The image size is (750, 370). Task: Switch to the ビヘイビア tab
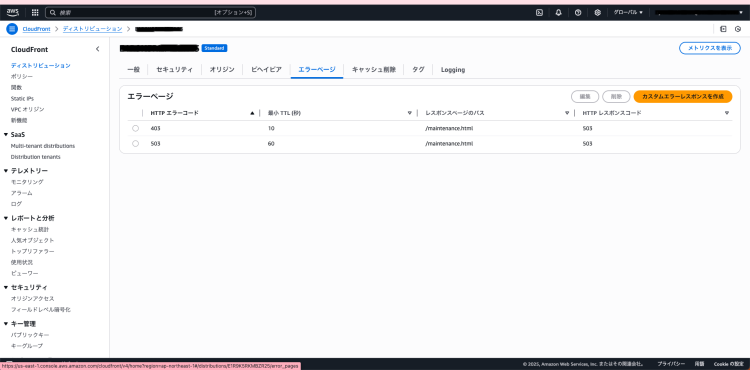point(266,70)
